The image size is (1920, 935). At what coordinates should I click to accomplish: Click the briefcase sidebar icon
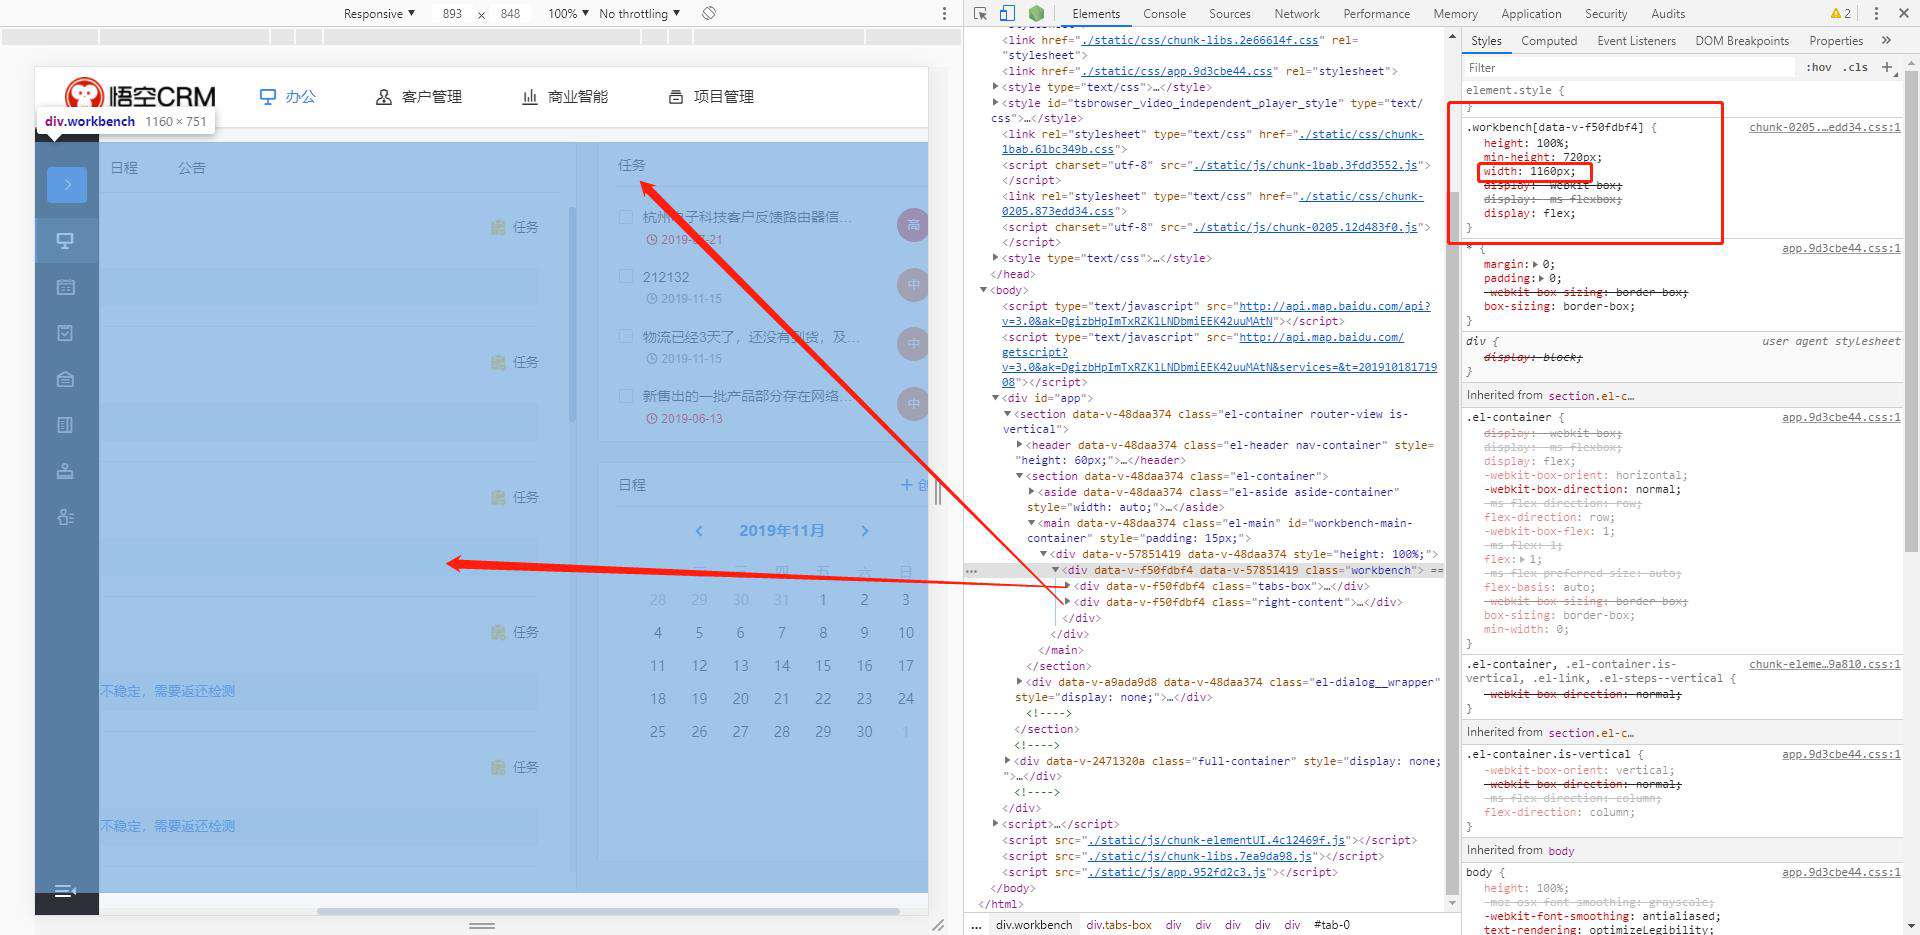65,379
